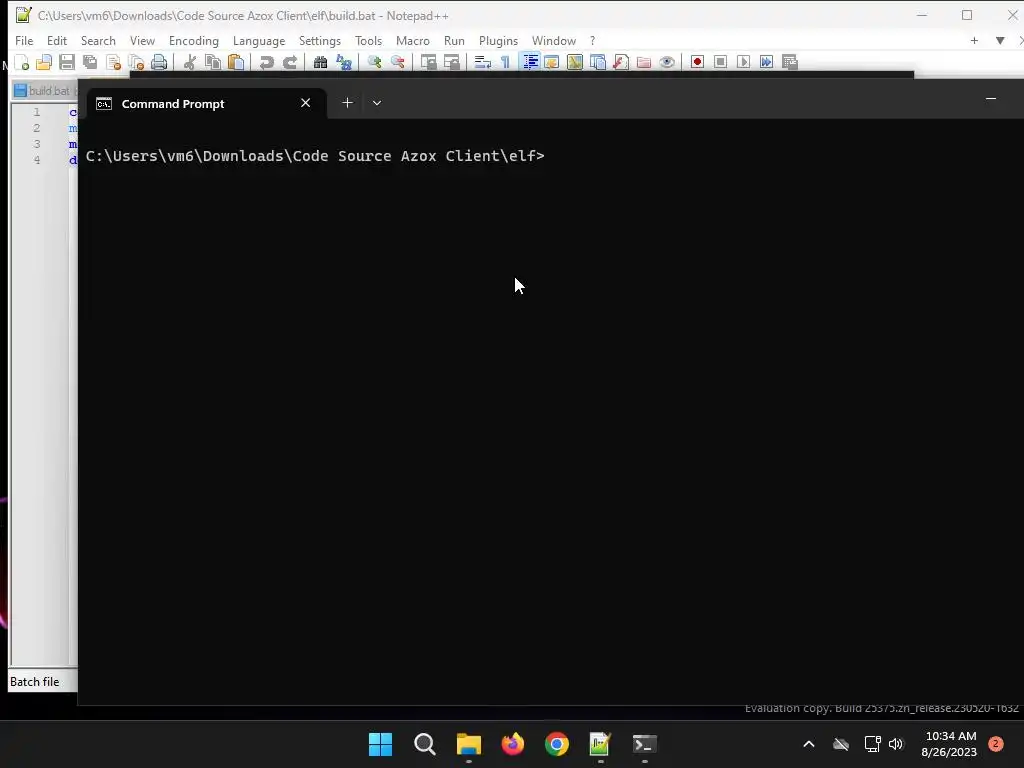This screenshot has height=768, width=1024.
Task: Toggle synchronize vertical scrolling icon
Action: click(x=428, y=62)
